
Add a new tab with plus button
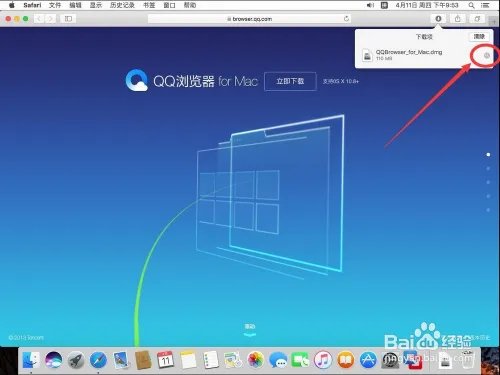point(493,21)
